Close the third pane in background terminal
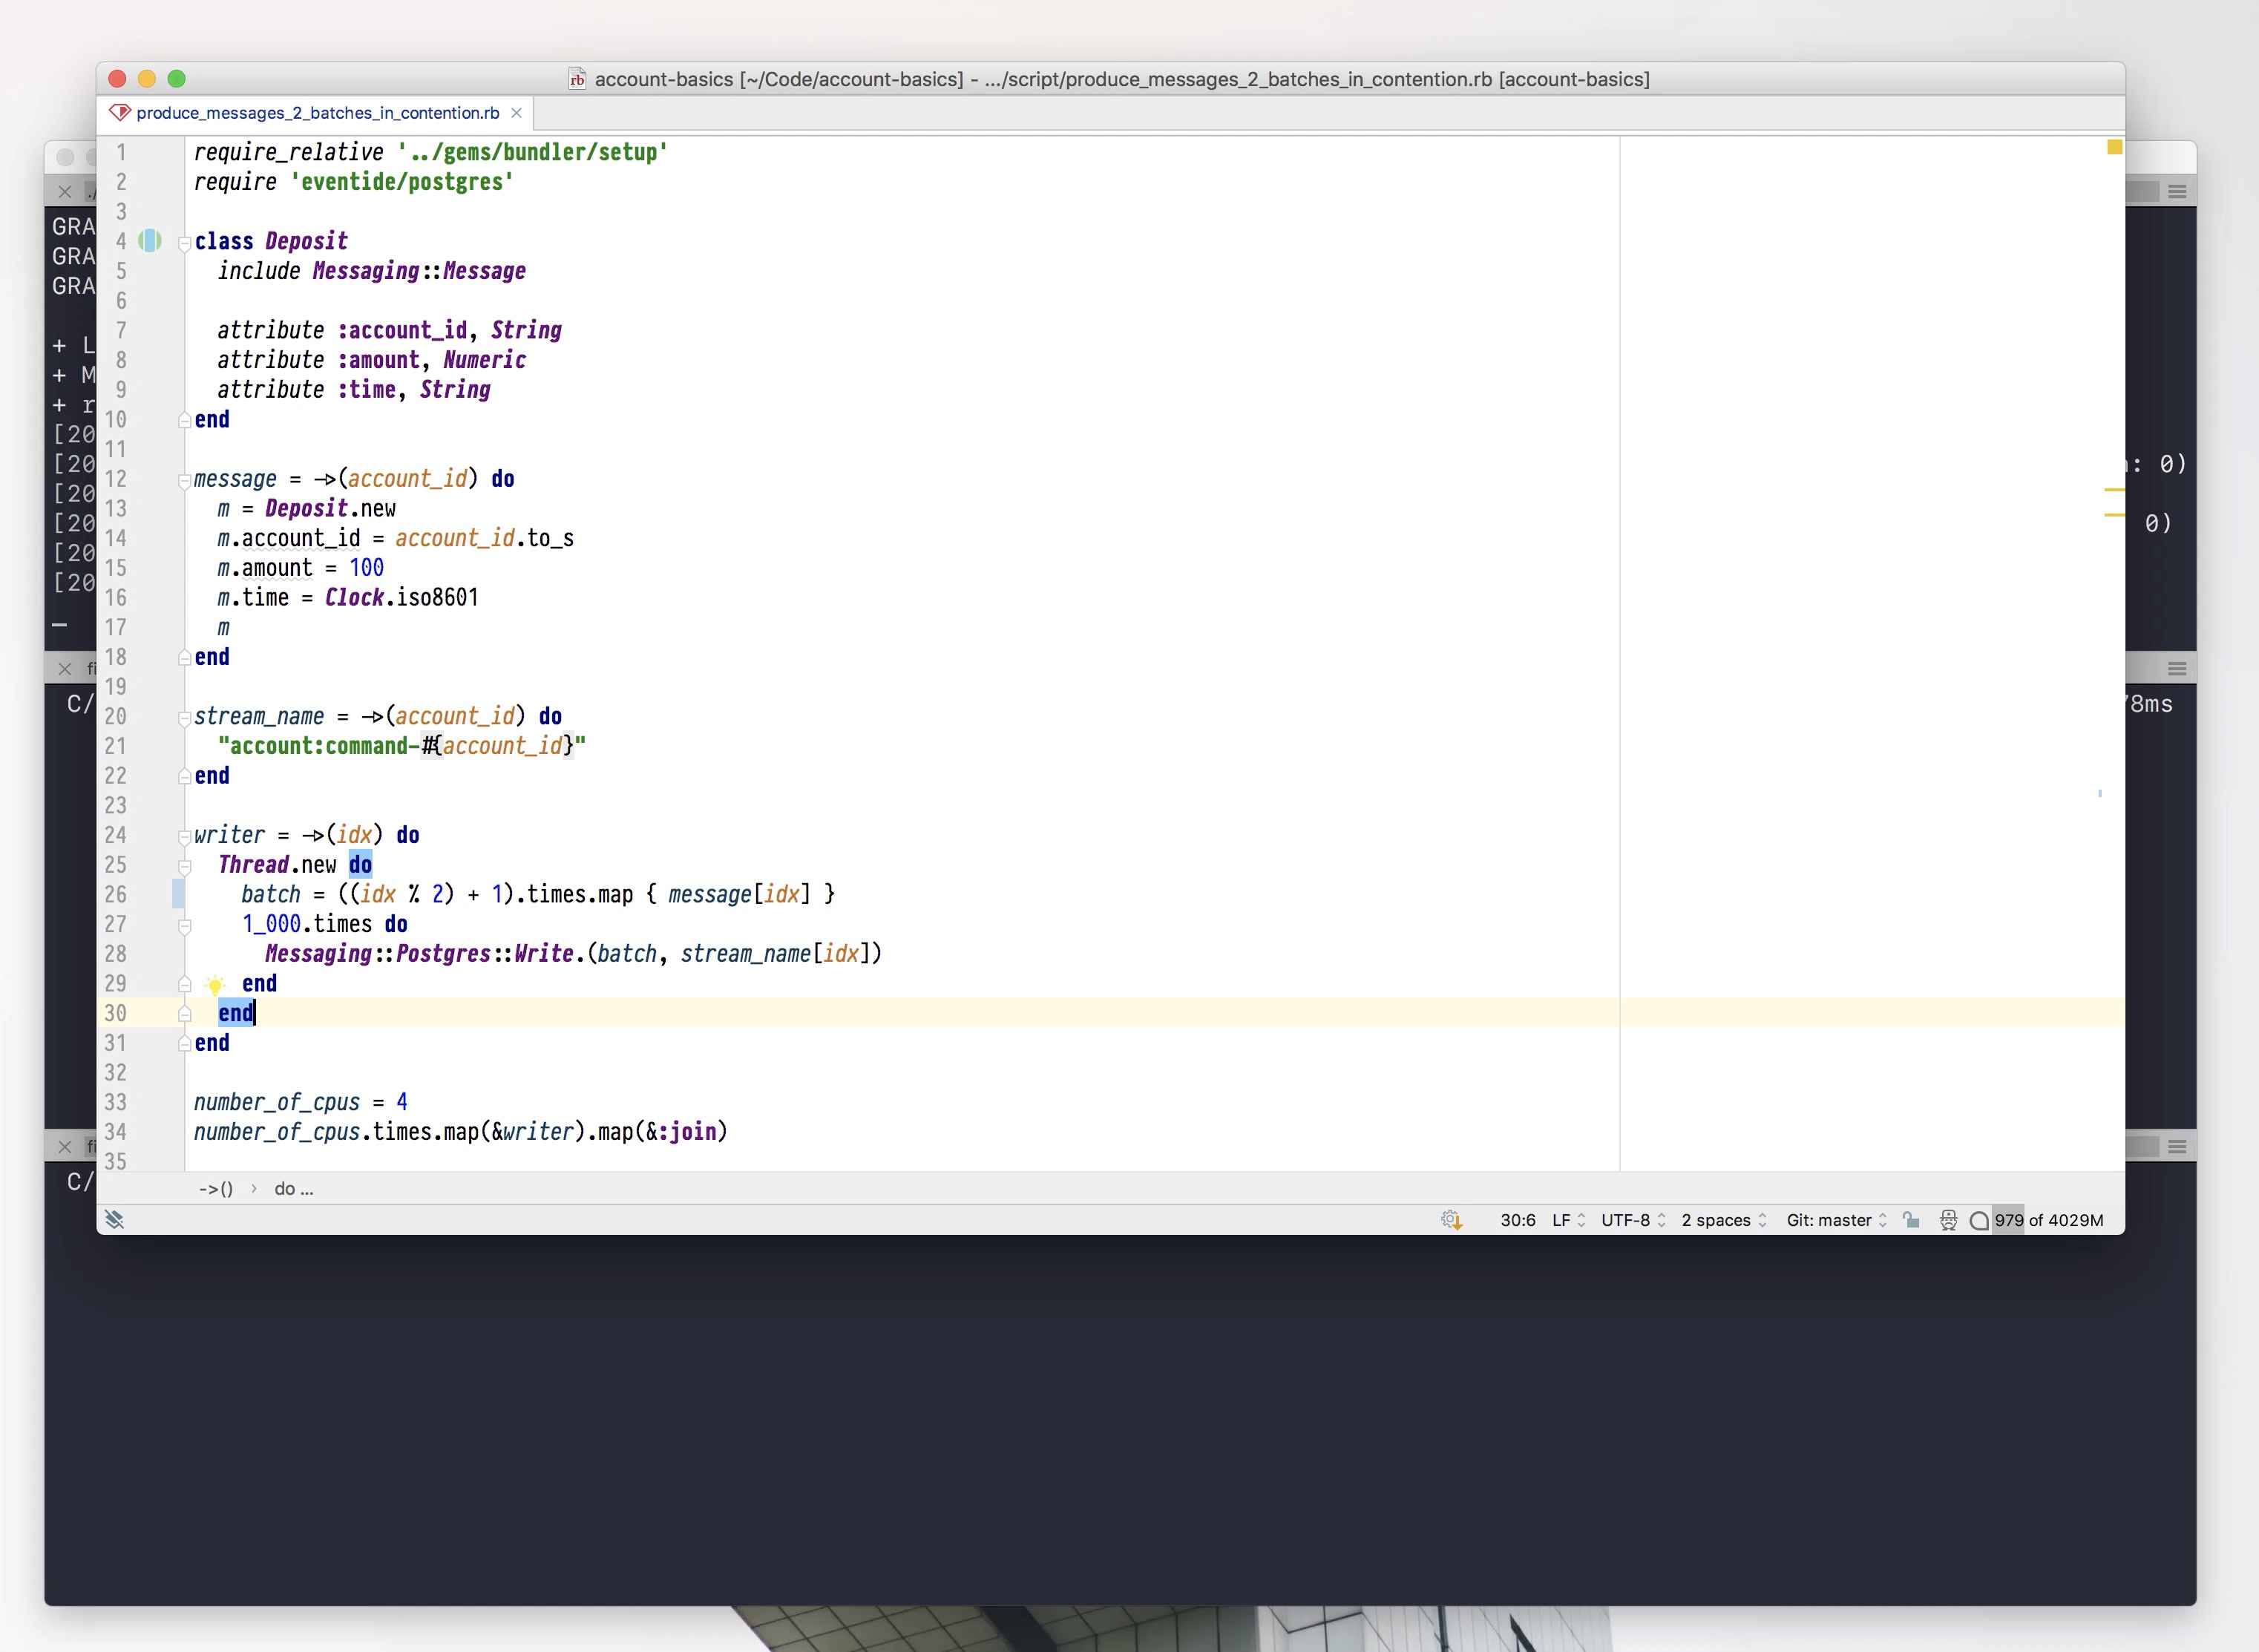 coord(65,1147)
